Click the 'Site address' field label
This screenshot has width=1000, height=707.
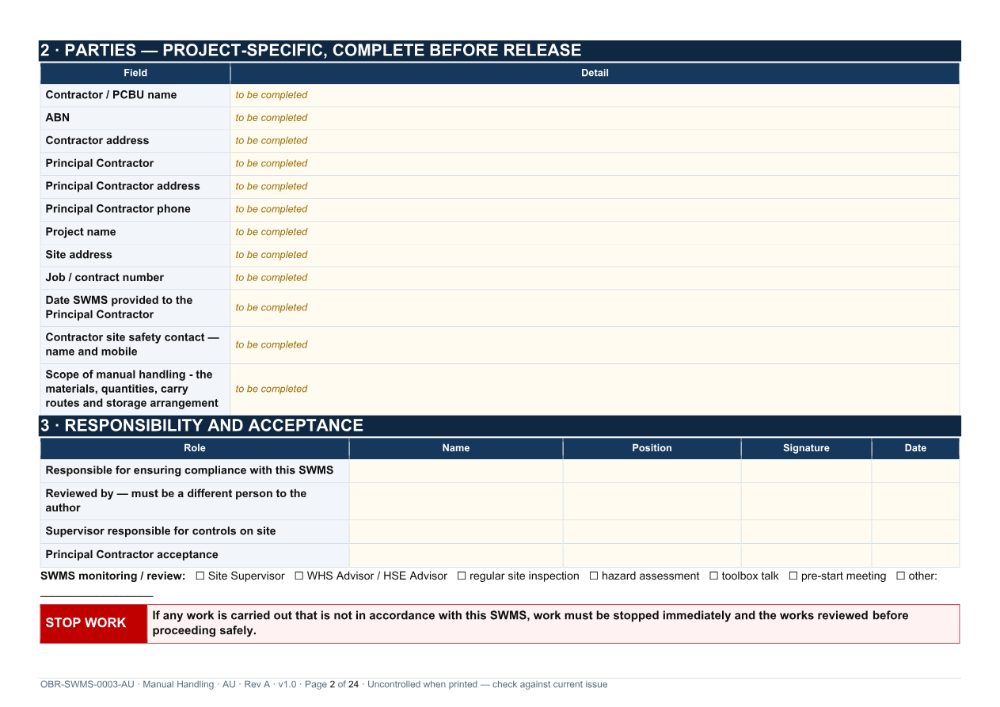[78, 255]
